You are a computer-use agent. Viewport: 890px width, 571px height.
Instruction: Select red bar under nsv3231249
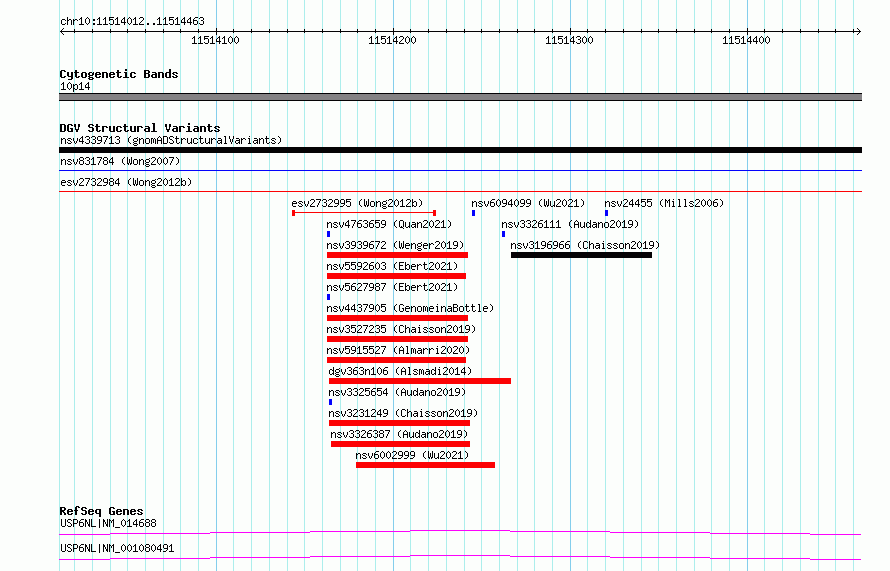tap(400, 423)
